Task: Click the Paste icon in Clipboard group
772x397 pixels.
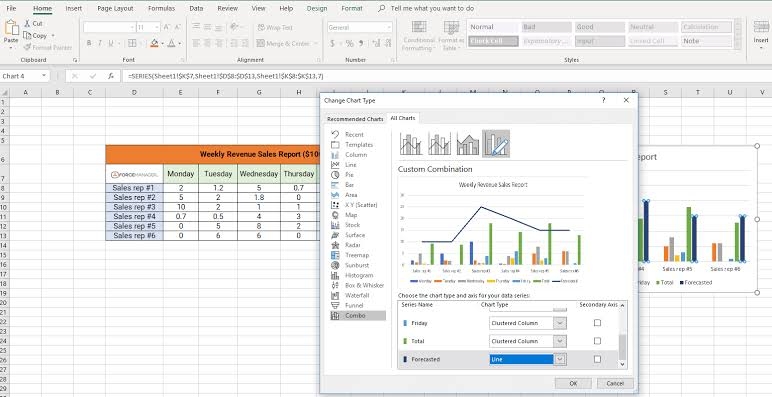Action: (11, 32)
